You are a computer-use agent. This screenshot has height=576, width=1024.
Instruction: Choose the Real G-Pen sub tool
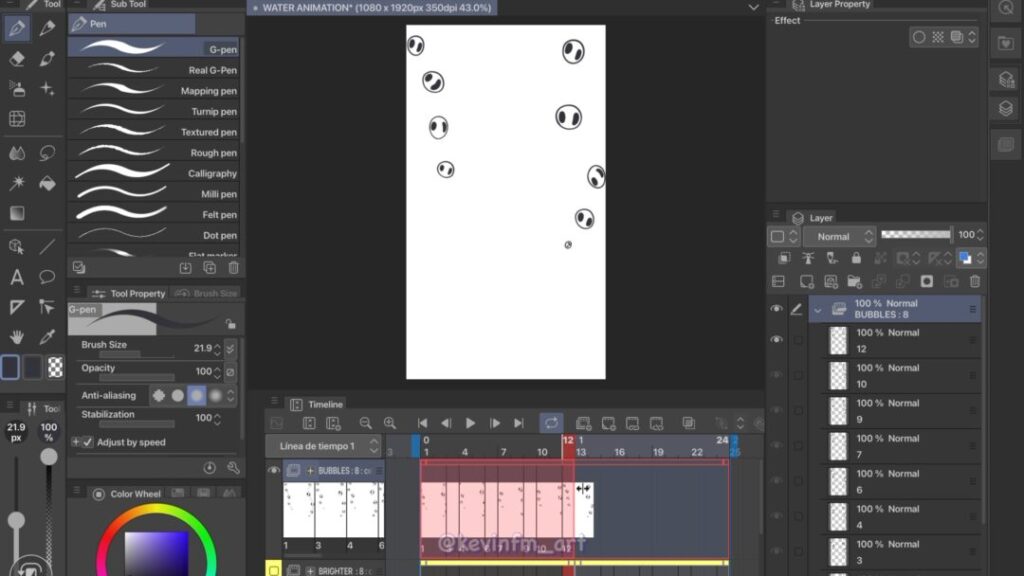pos(155,70)
